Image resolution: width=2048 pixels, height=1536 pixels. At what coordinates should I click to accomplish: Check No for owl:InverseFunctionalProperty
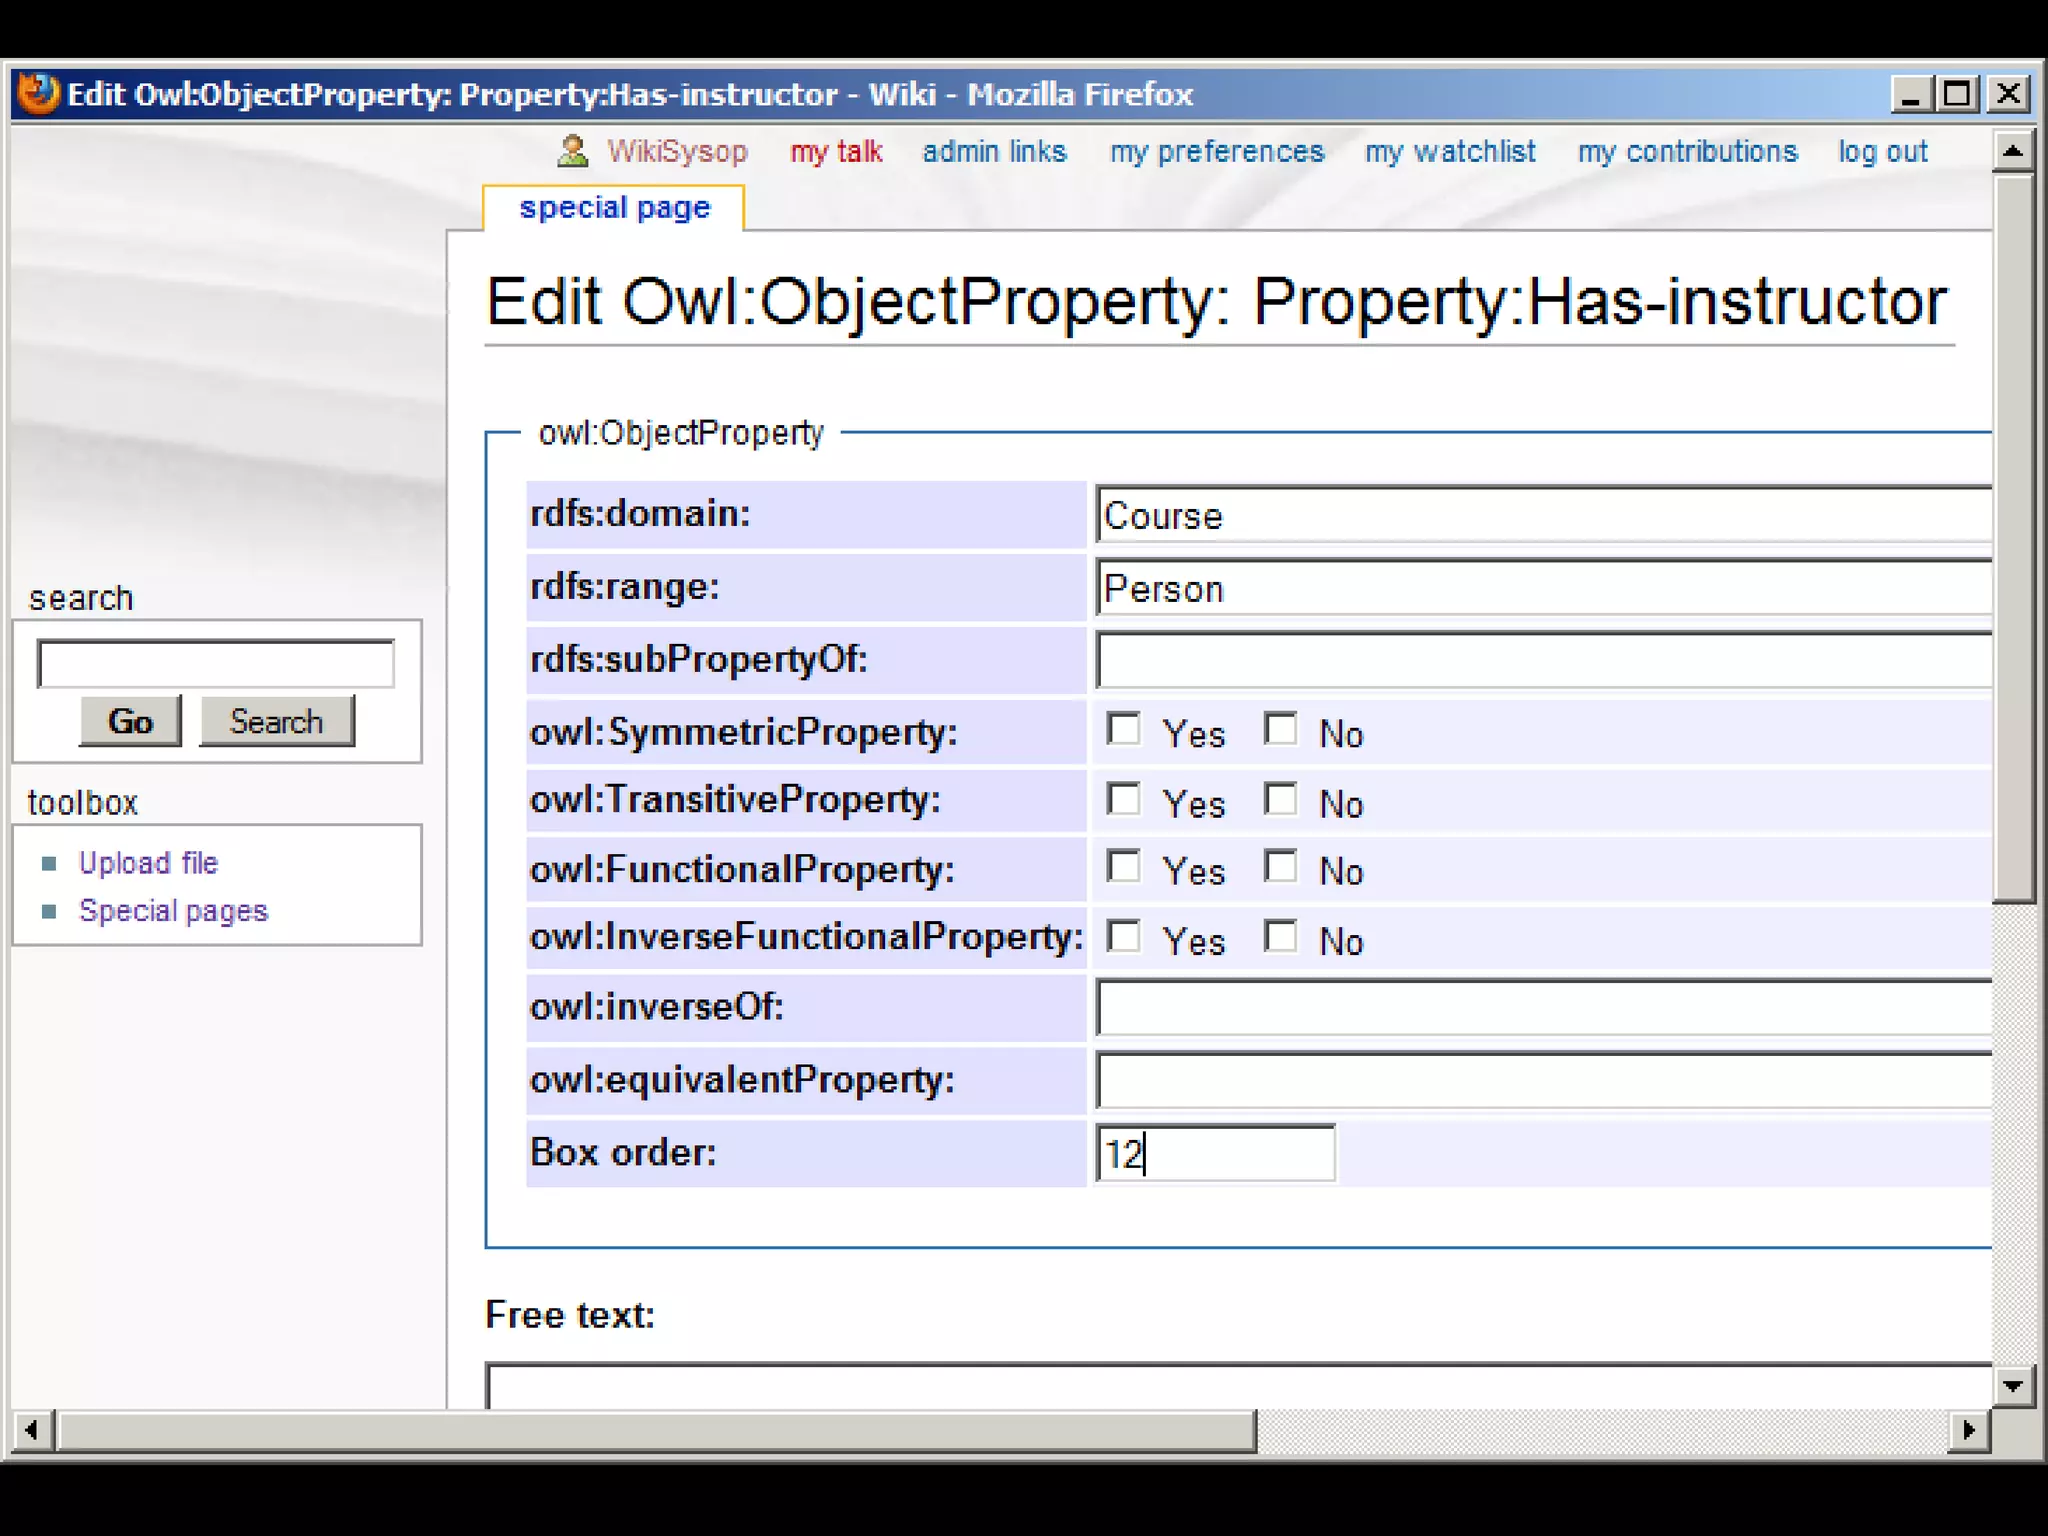point(1281,937)
